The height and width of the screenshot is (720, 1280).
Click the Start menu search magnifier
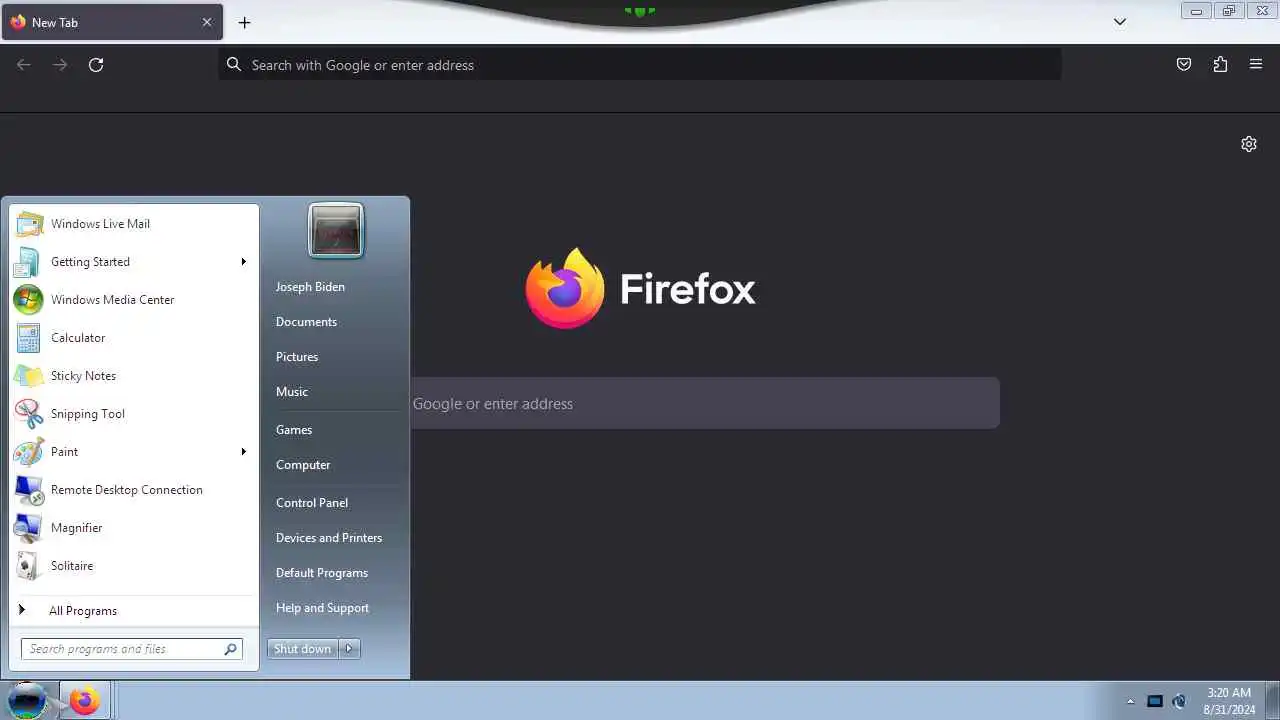231,649
